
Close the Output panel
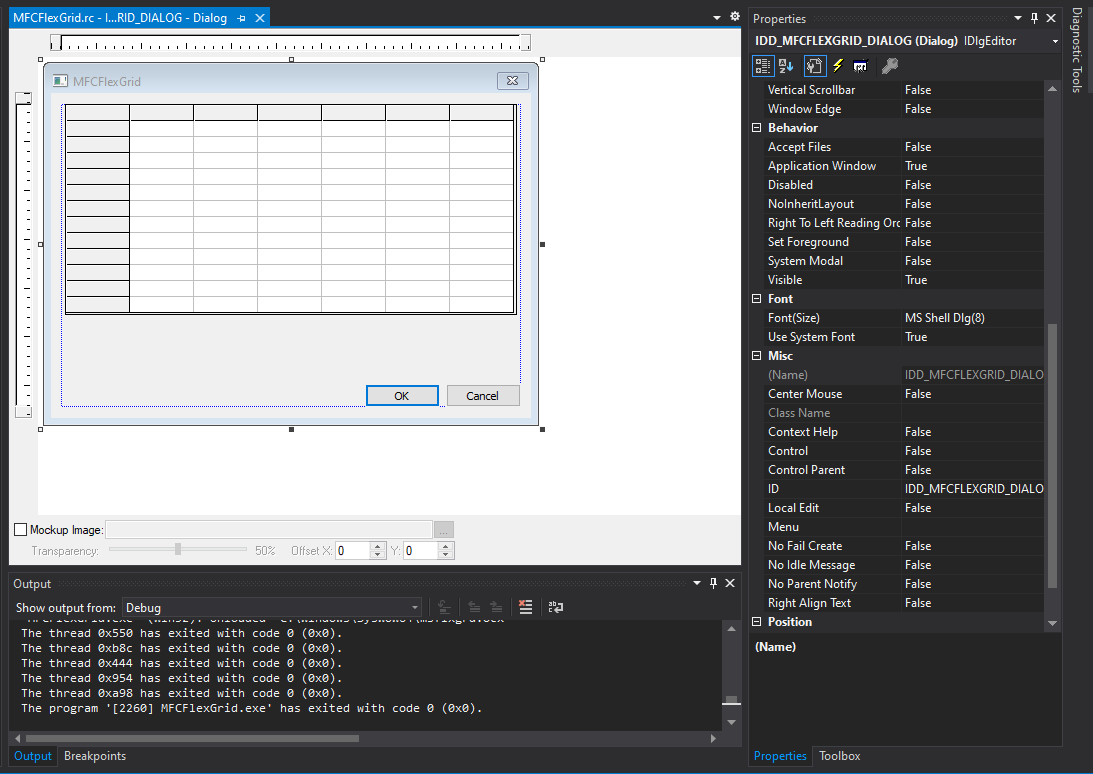730,583
